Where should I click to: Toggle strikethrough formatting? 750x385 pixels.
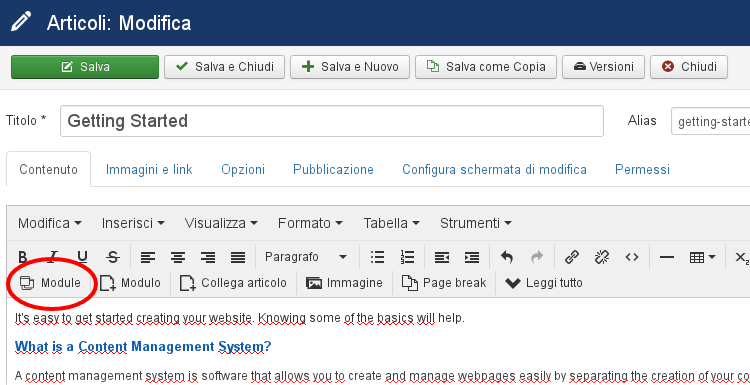[112, 257]
